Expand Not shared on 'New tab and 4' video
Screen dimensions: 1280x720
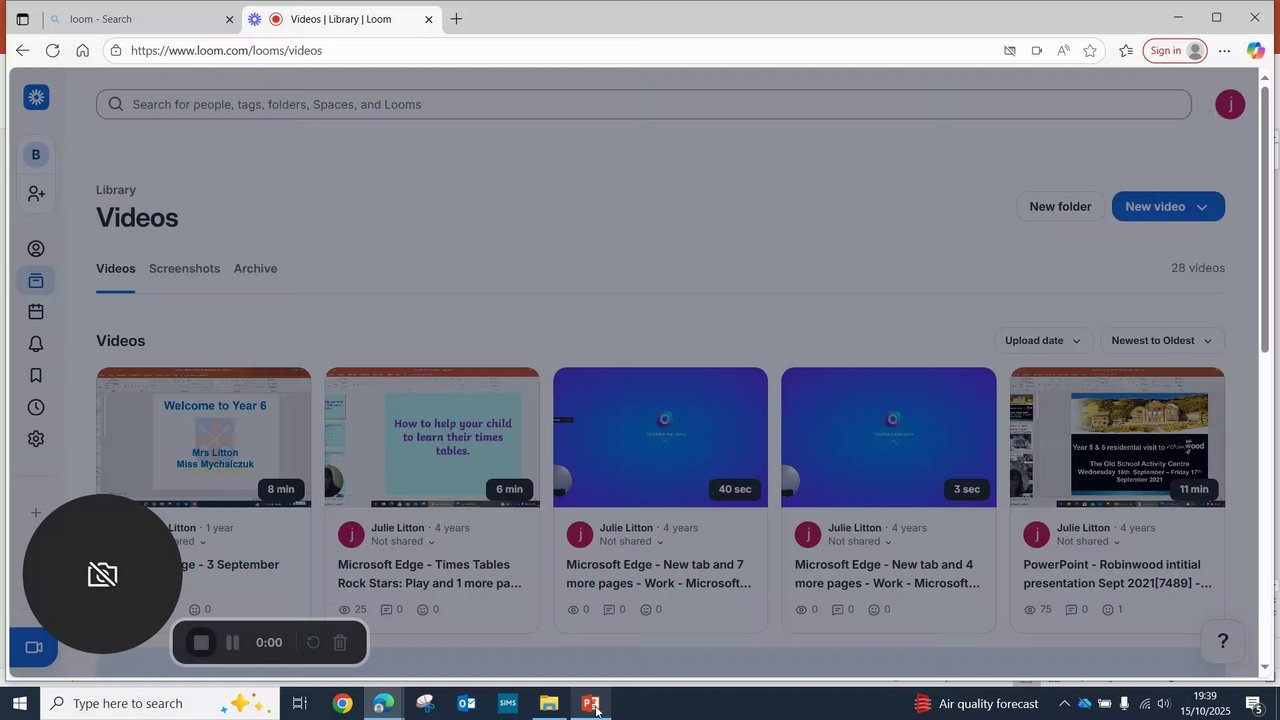860,542
